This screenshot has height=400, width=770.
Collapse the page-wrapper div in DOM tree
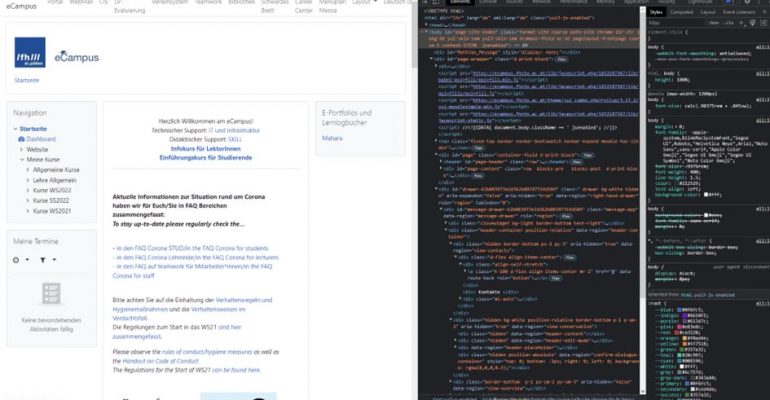432,59
